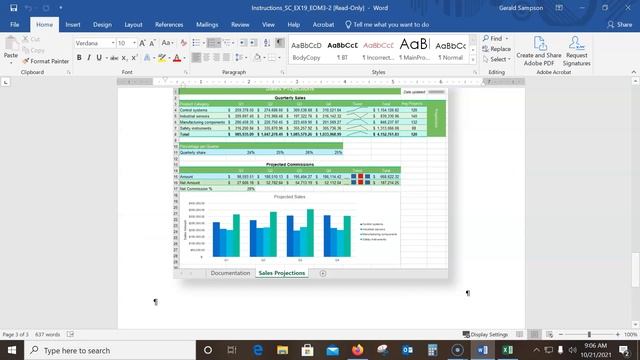Open the font size dropdown

pos(134,43)
